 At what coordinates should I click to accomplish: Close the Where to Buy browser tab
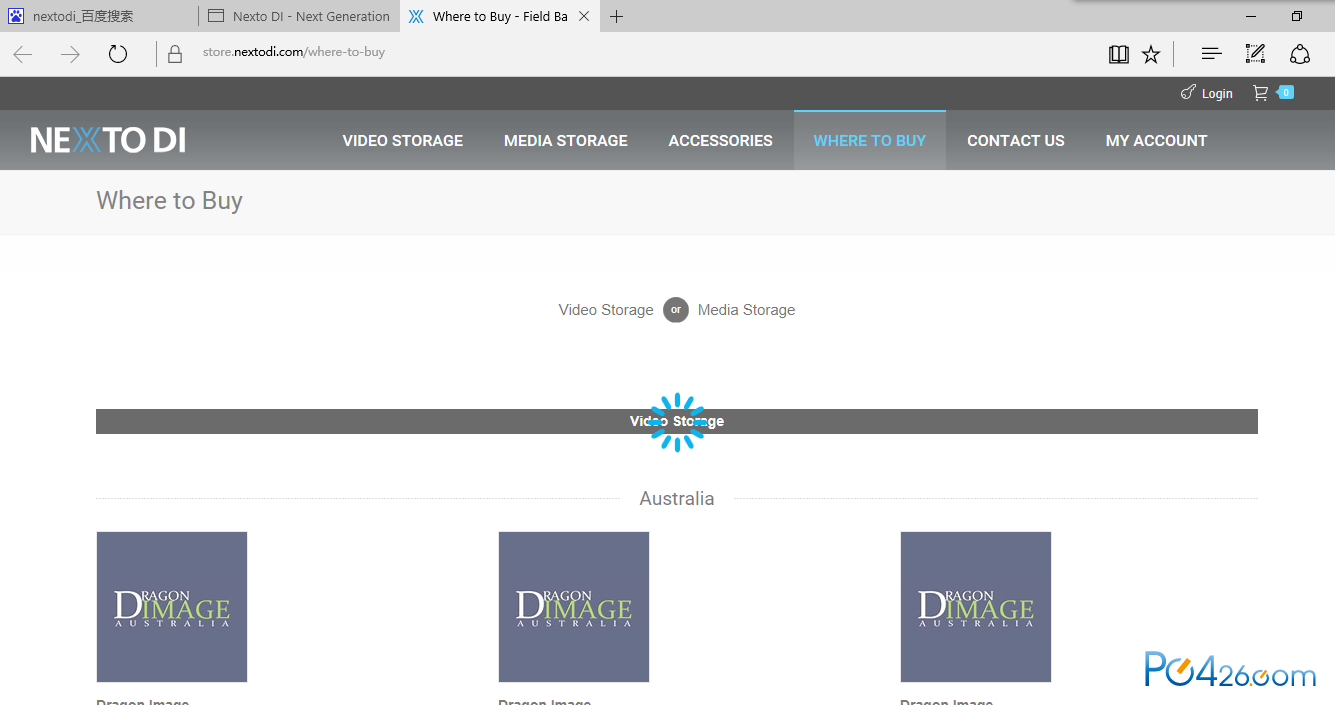pos(584,16)
